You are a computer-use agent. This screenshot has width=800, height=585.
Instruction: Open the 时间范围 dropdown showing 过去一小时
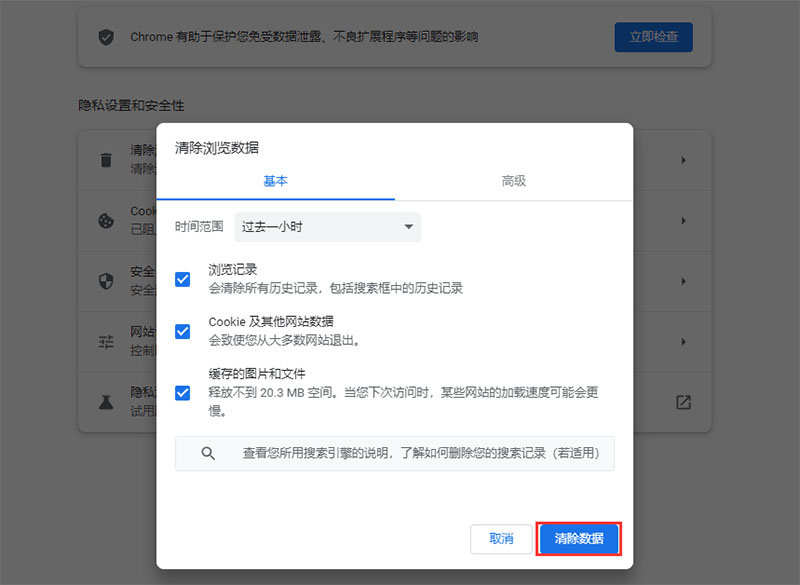(x=327, y=227)
